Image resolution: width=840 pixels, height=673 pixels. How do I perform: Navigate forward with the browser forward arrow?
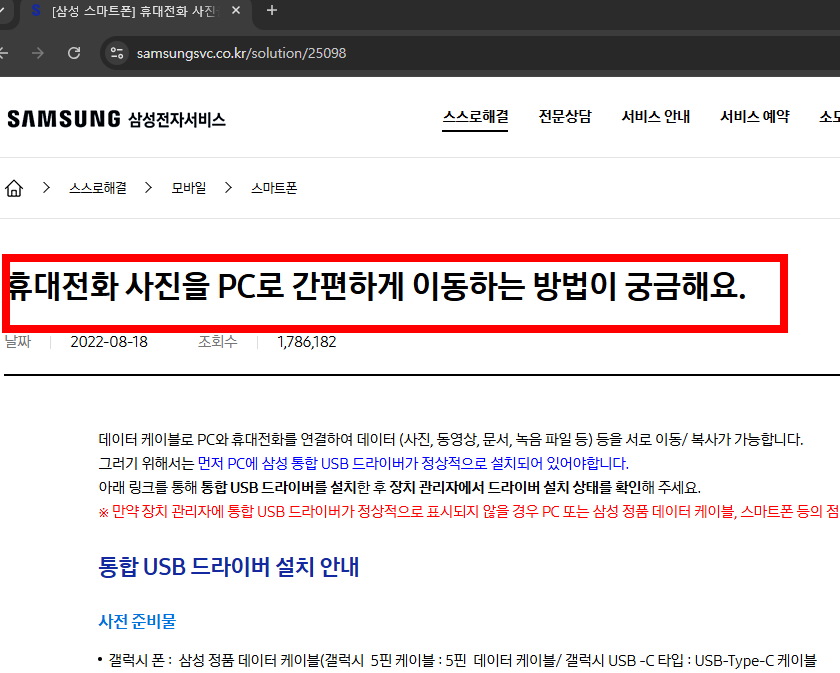[38, 53]
